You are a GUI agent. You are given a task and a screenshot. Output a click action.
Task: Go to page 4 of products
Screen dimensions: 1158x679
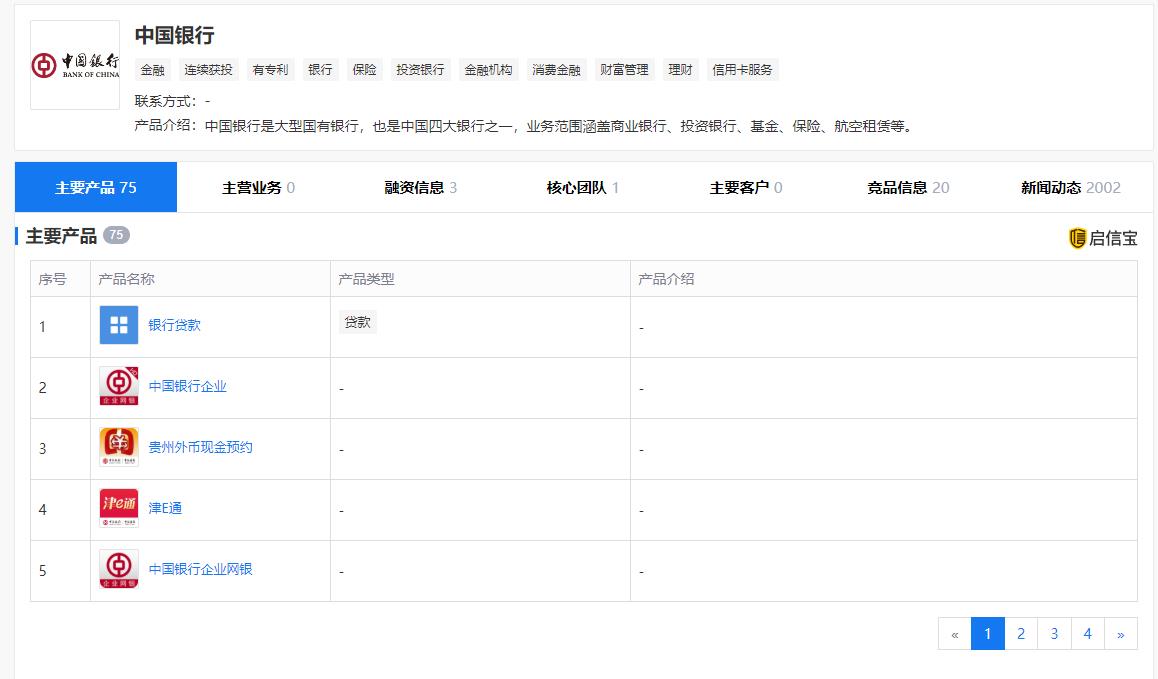[x=1087, y=634]
